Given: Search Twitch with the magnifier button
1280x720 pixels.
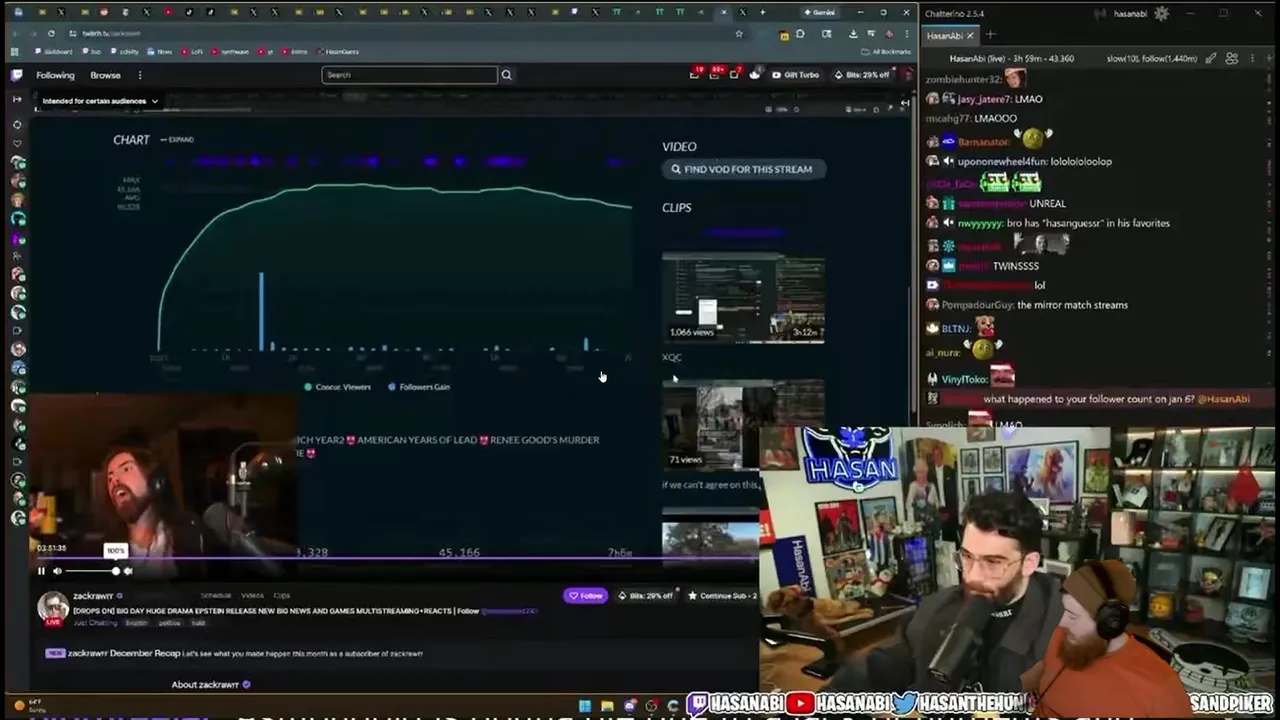Looking at the screenshot, I should [506, 75].
